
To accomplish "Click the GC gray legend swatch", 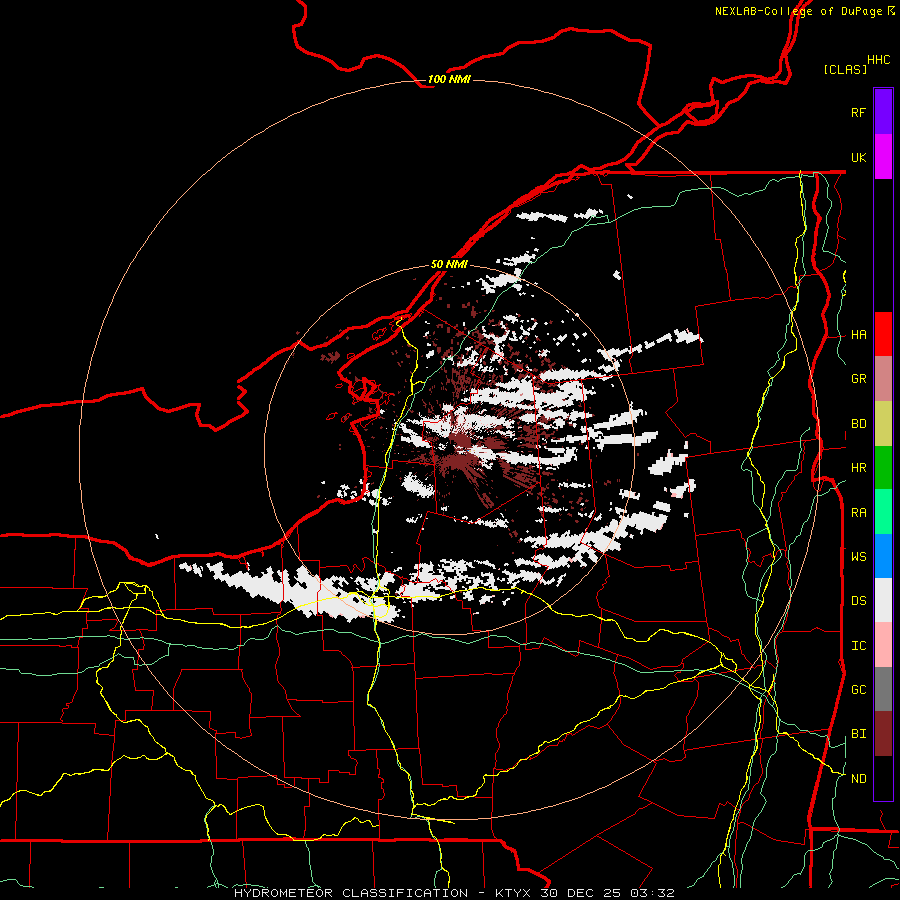I will (x=883, y=689).
